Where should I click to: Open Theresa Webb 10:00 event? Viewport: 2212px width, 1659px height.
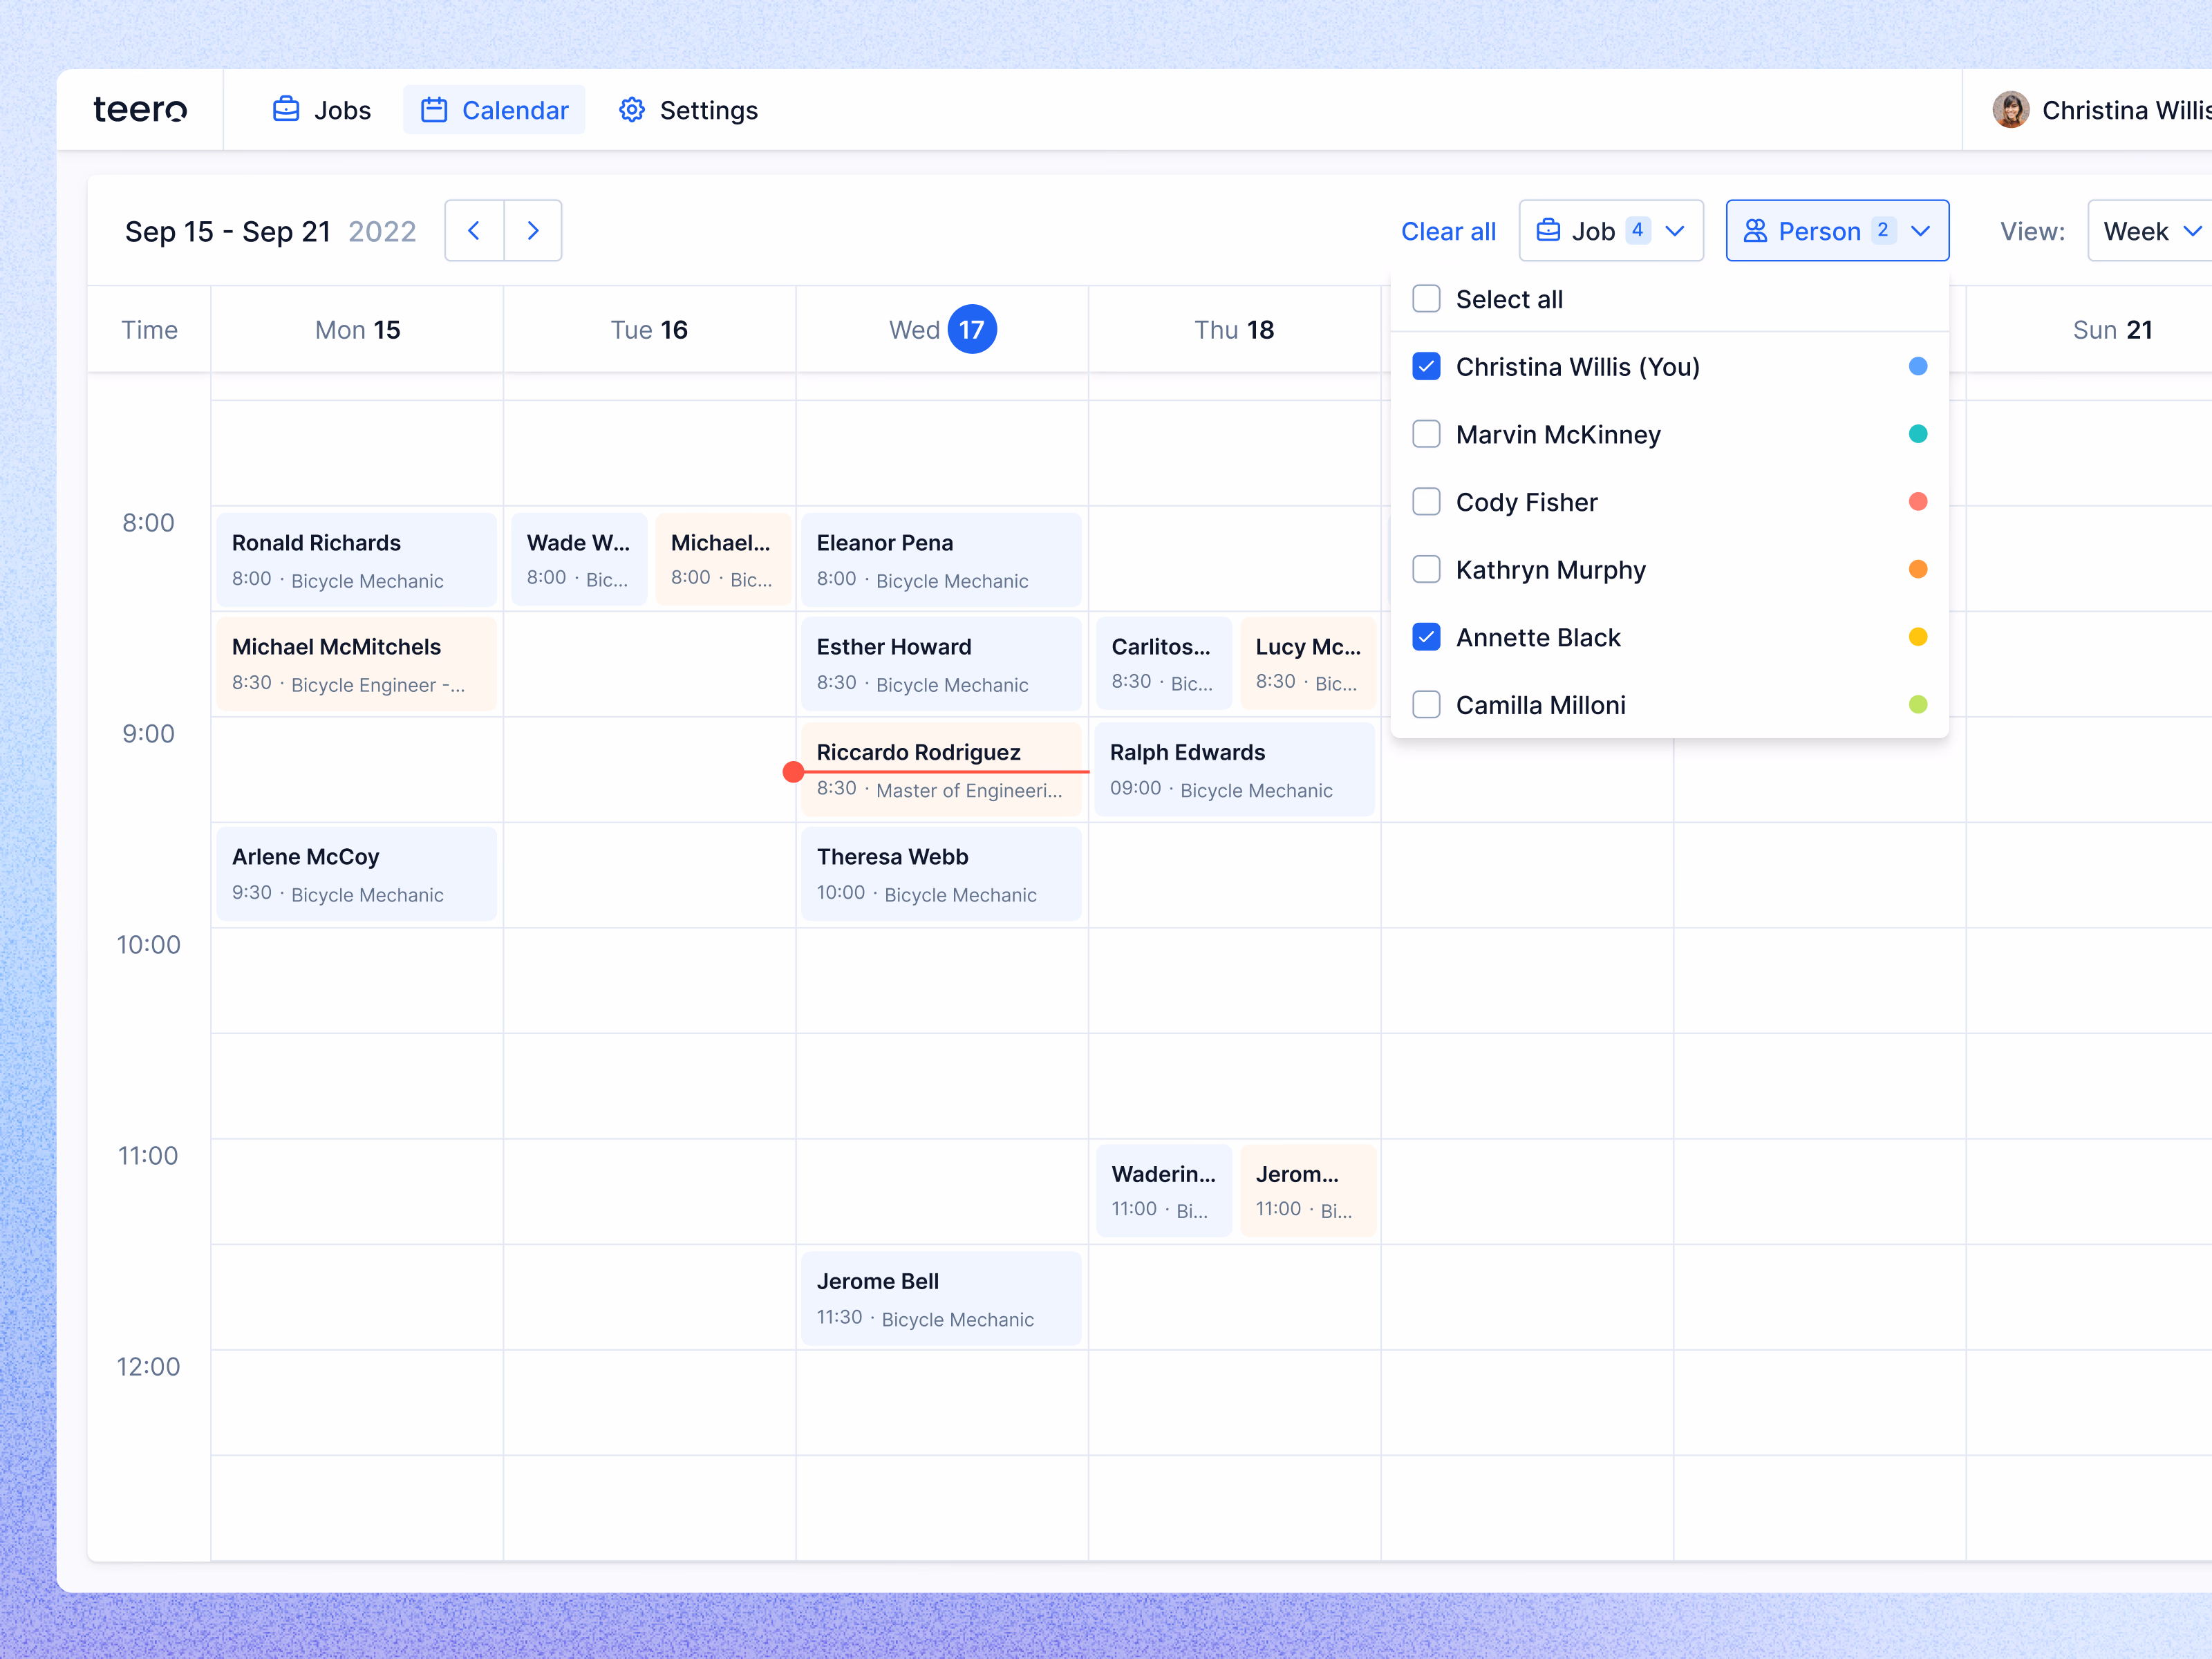(941, 874)
